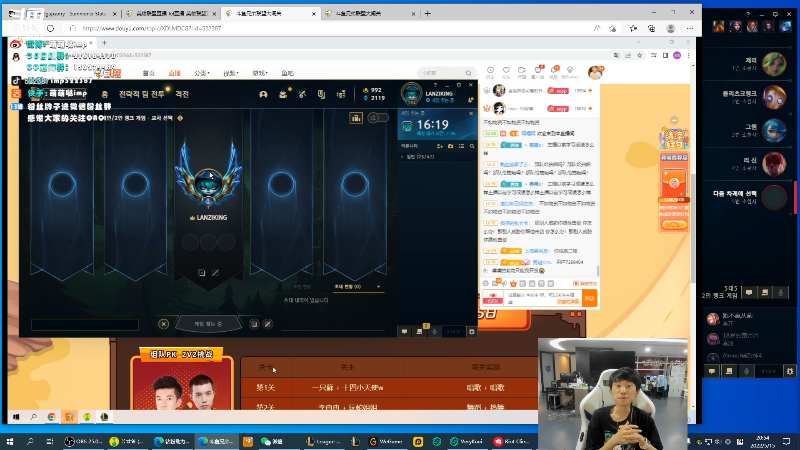The width and height of the screenshot is (800, 450).
Task: Click the Douyu follow heart icon
Action: (x=506, y=72)
